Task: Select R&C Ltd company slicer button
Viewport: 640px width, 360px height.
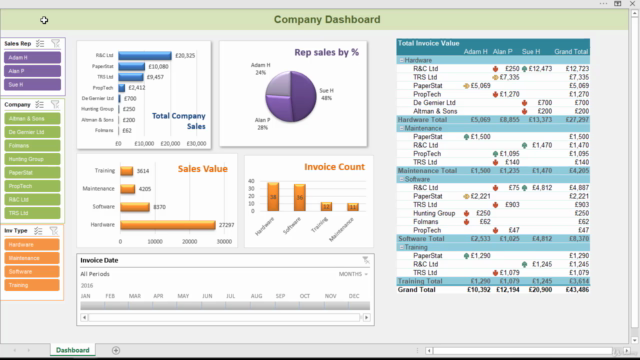Action: tap(32, 199)
